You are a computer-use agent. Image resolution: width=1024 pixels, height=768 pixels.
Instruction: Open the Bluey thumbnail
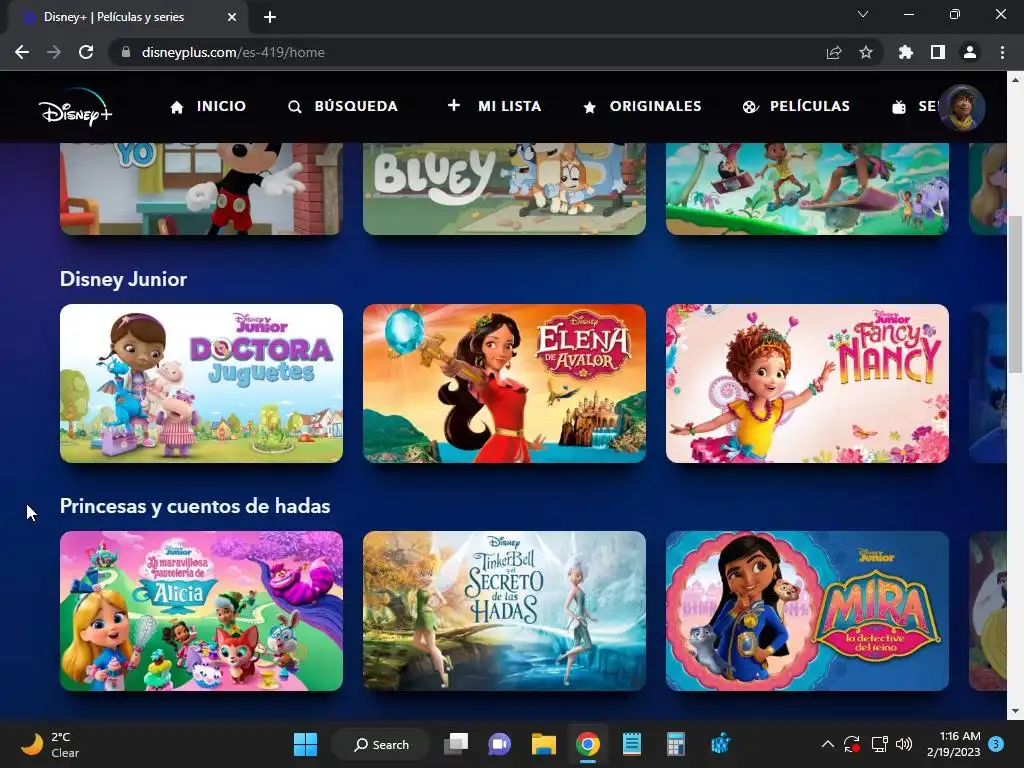pos(504,189)
